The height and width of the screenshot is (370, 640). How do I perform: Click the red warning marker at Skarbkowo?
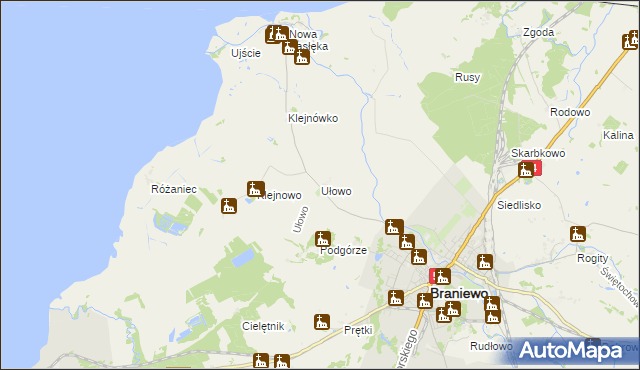537,168
